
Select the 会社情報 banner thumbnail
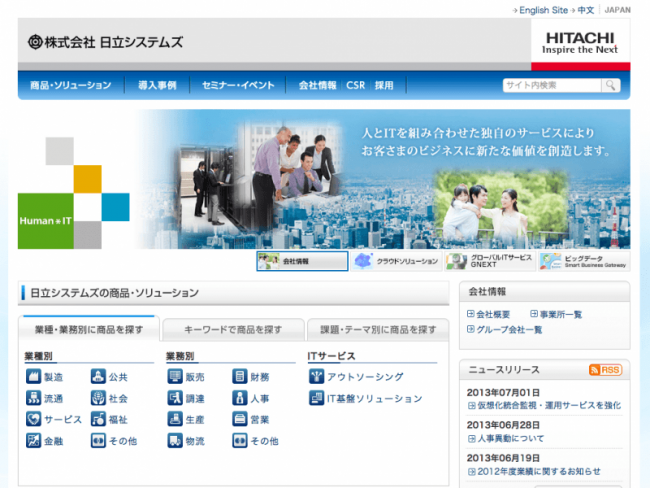coord(302,261)
